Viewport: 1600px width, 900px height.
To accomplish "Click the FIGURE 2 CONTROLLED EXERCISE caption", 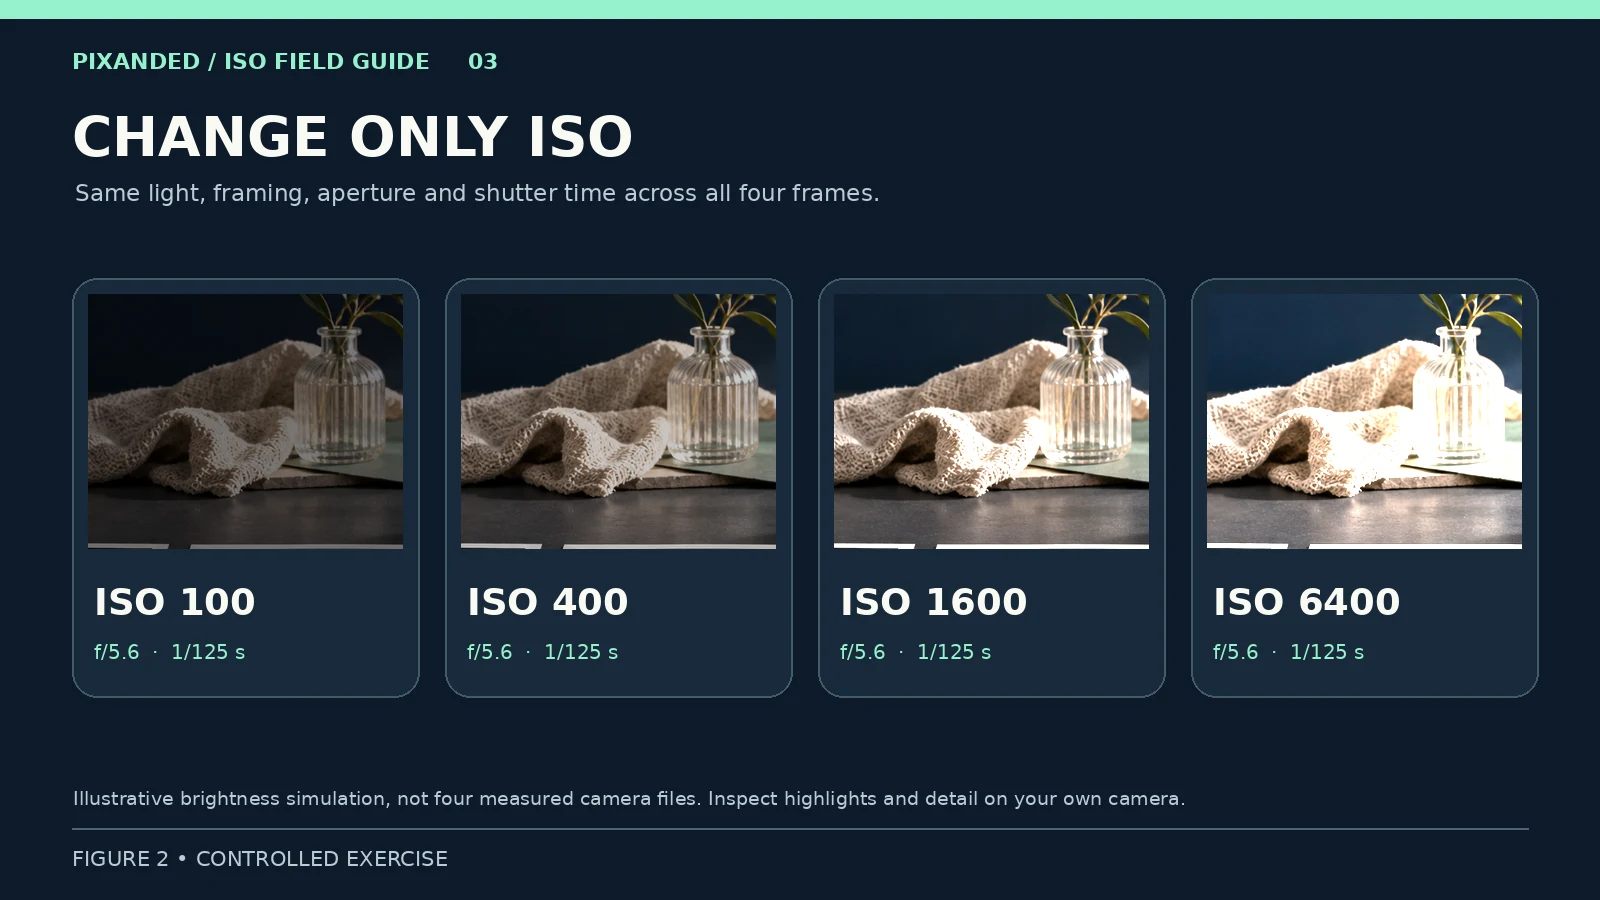I will tap(260, 859).
